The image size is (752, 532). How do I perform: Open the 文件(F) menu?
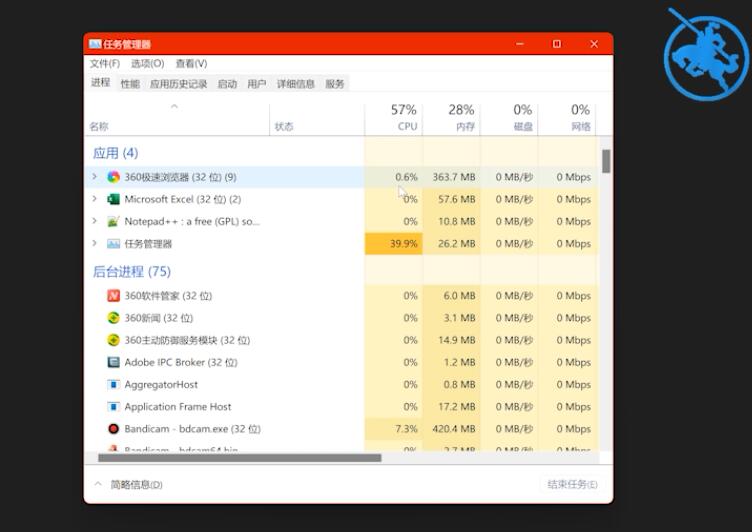[x=105, y=63]
